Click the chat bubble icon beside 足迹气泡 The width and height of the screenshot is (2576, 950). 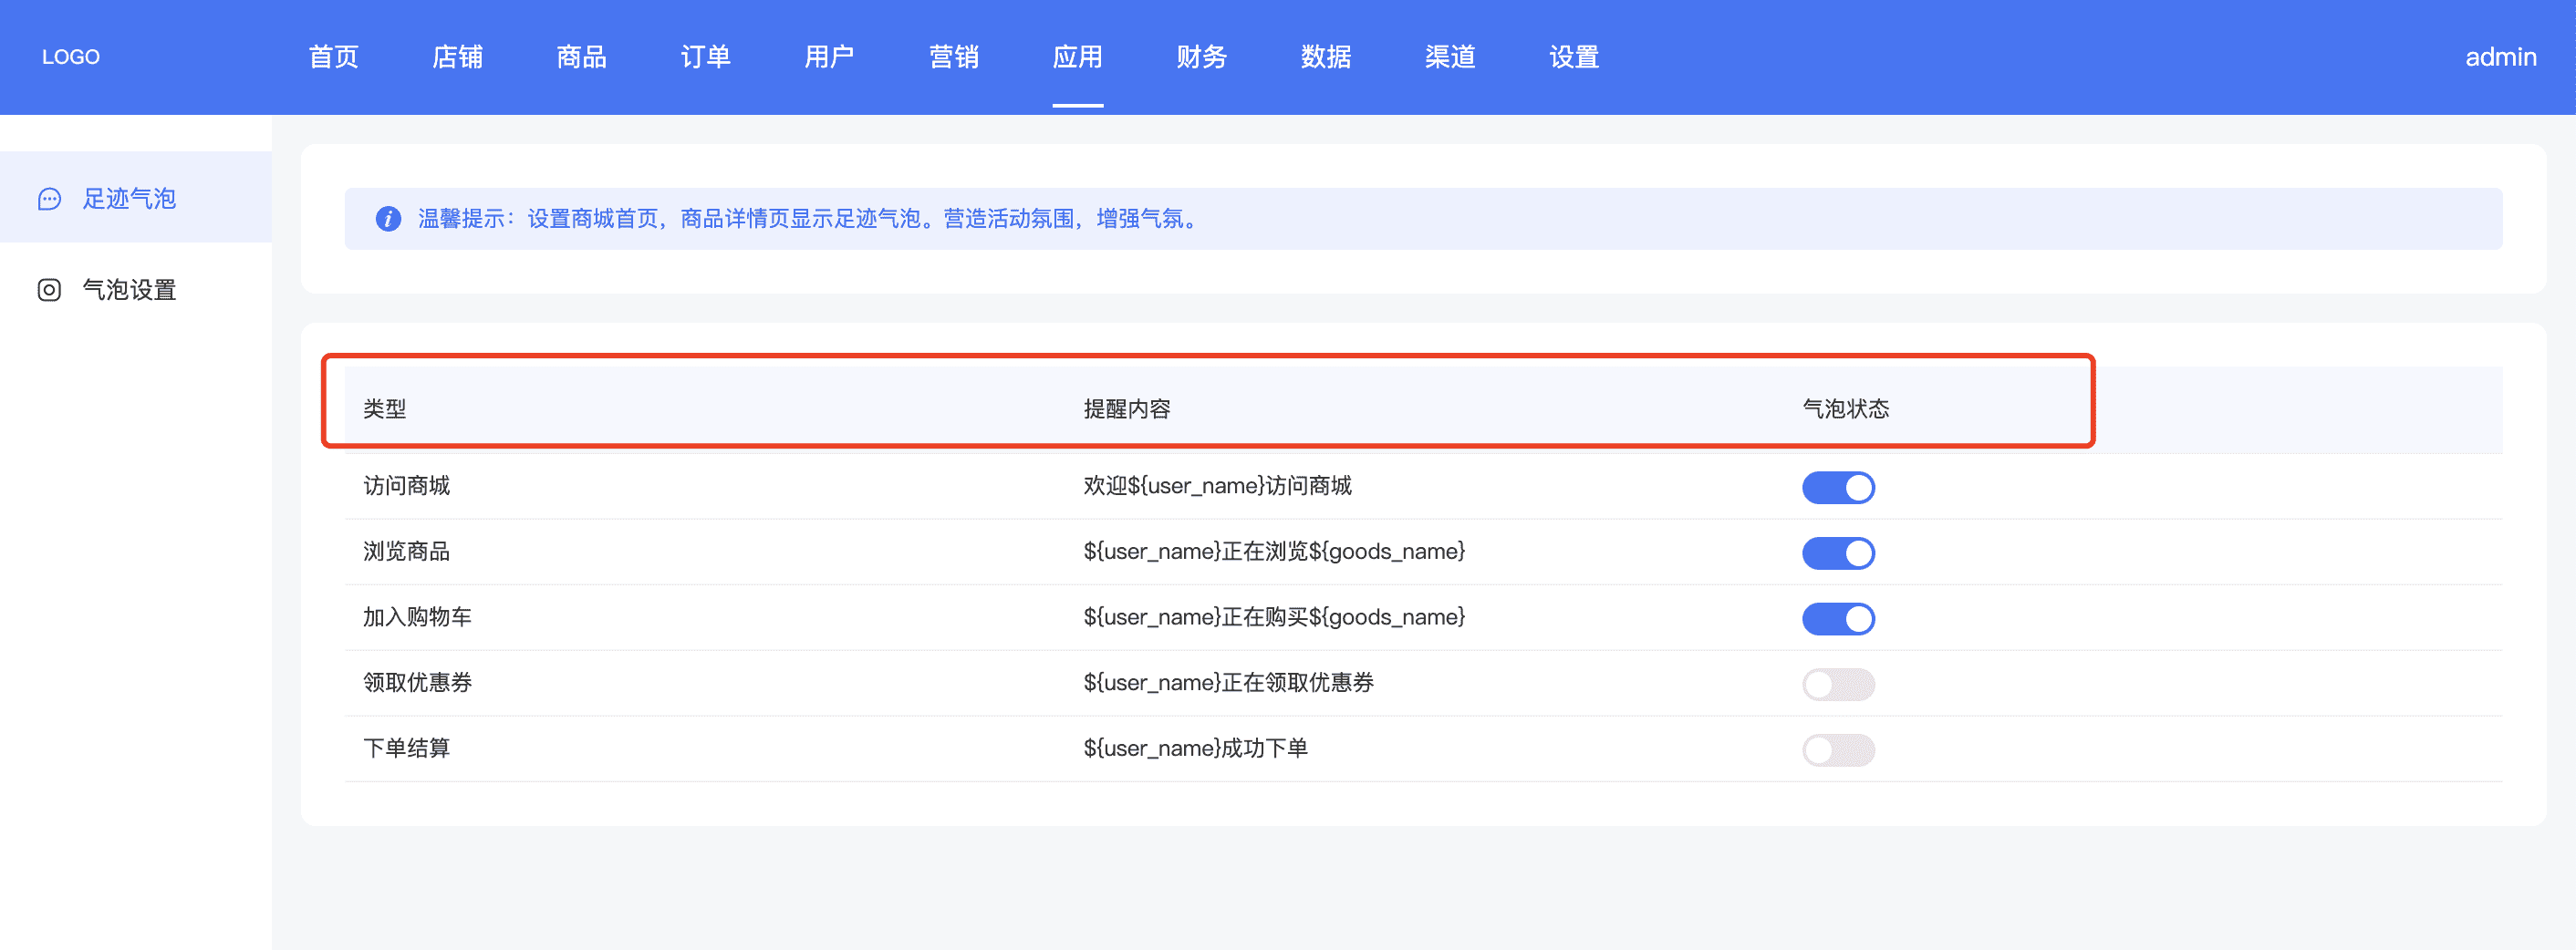[49, 199]
